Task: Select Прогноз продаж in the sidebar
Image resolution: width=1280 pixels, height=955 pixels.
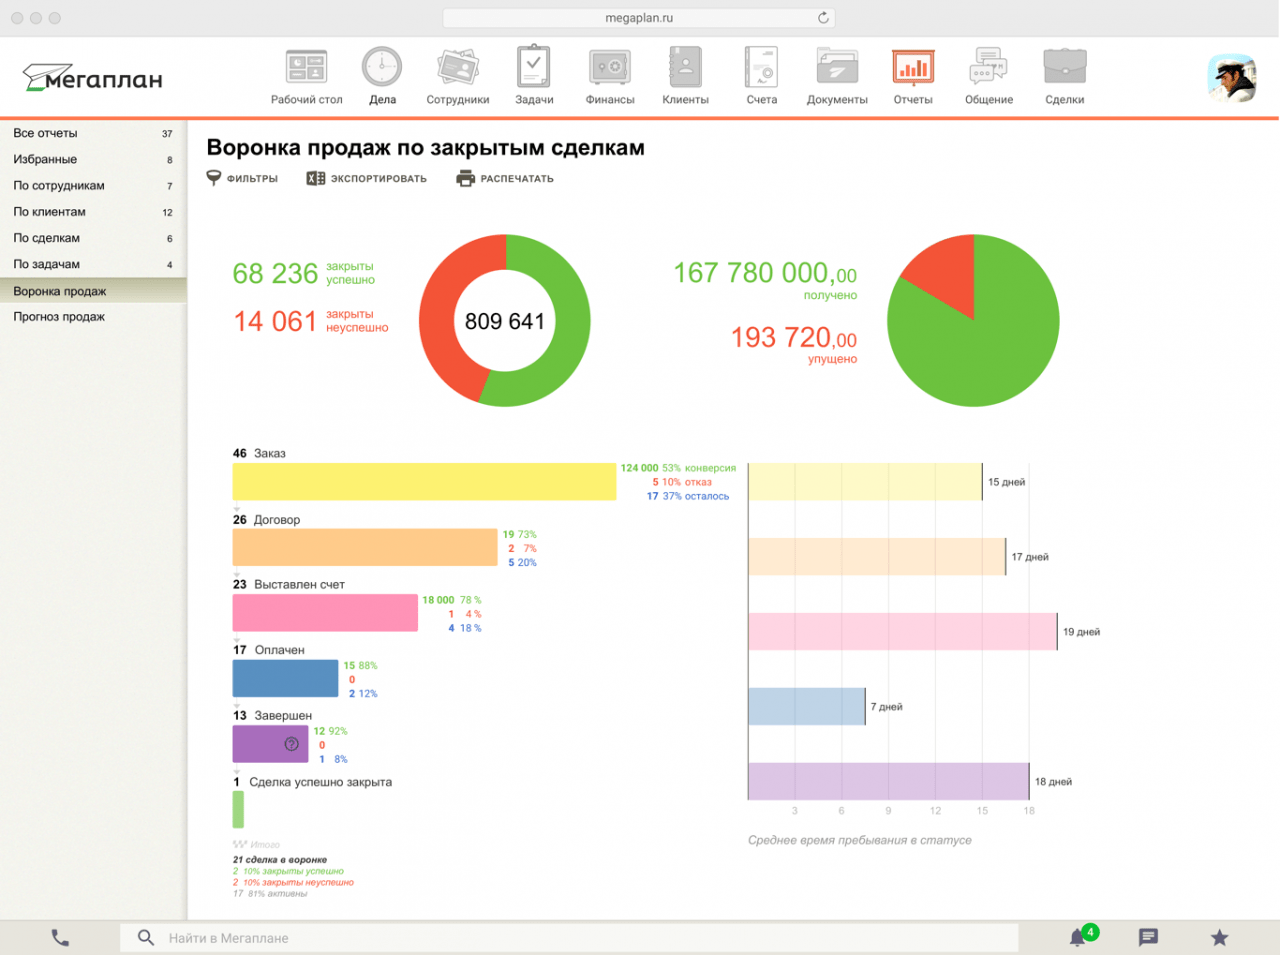Action: pos(93,317)
